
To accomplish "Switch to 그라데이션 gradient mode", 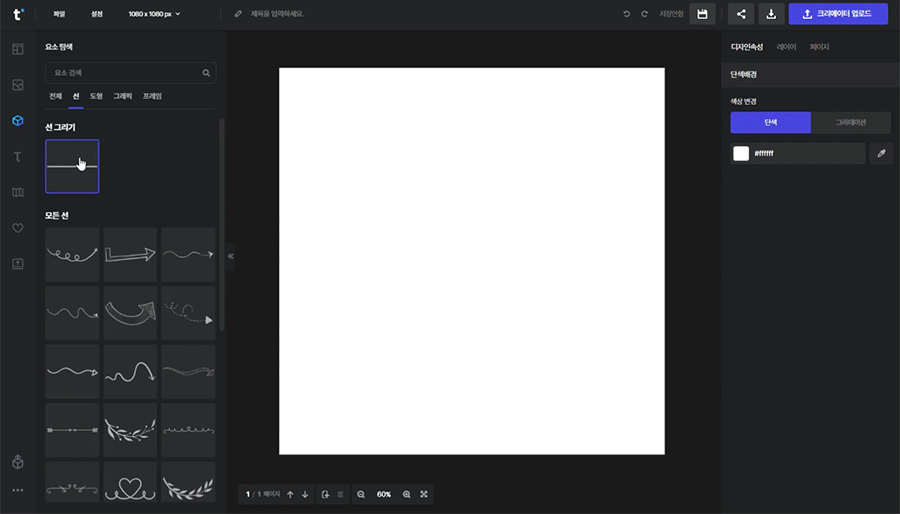I will 851,122.
